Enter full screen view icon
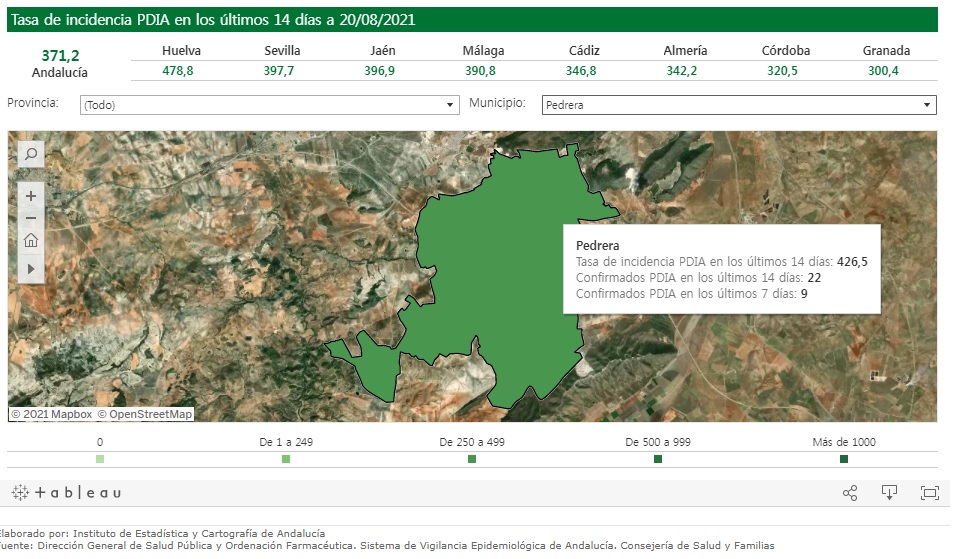The image size is (954, 559). (929, 493)
